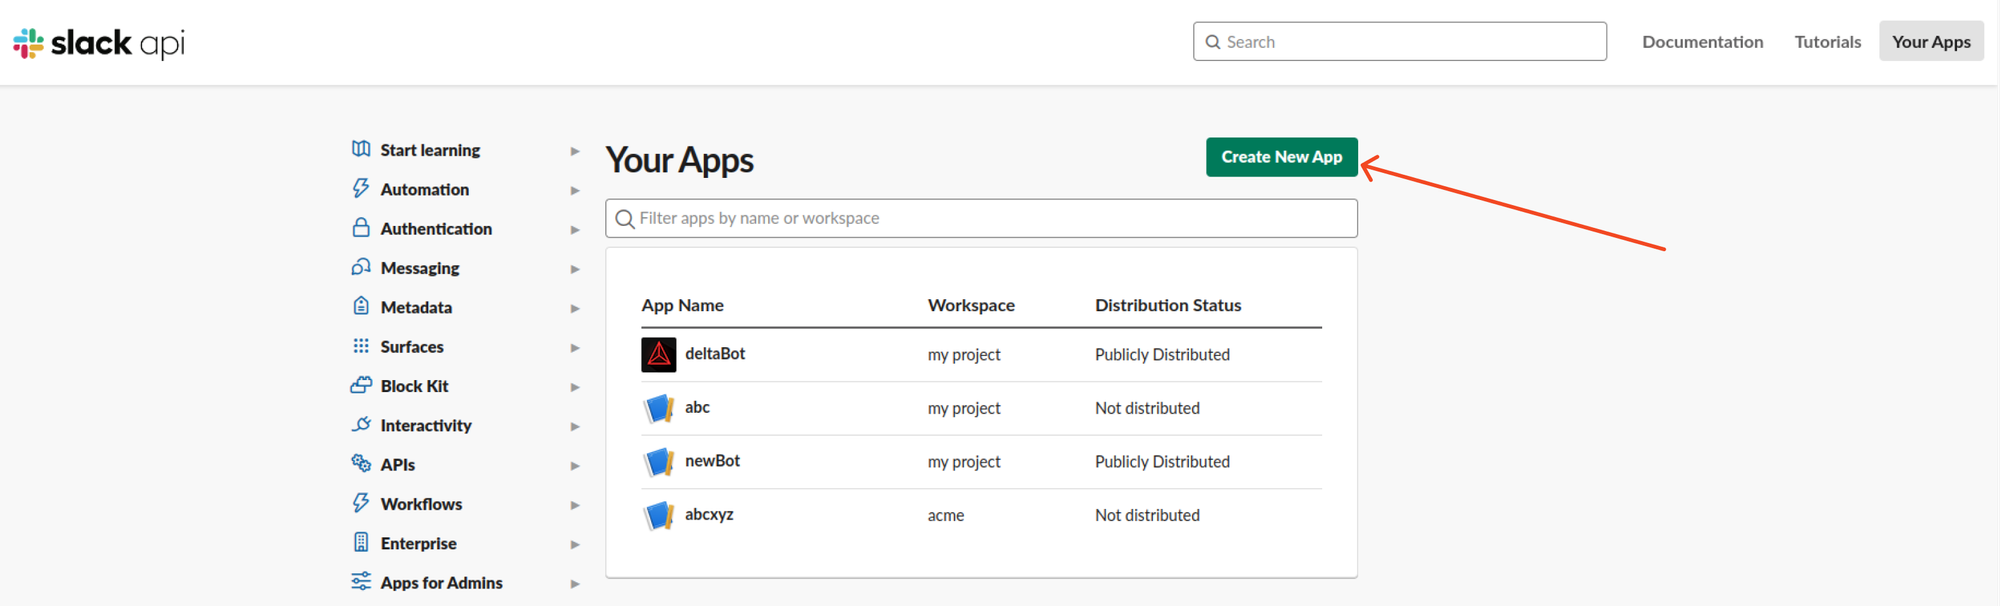
Task: Select the Your Apps tab
Action: (1930, 42)
